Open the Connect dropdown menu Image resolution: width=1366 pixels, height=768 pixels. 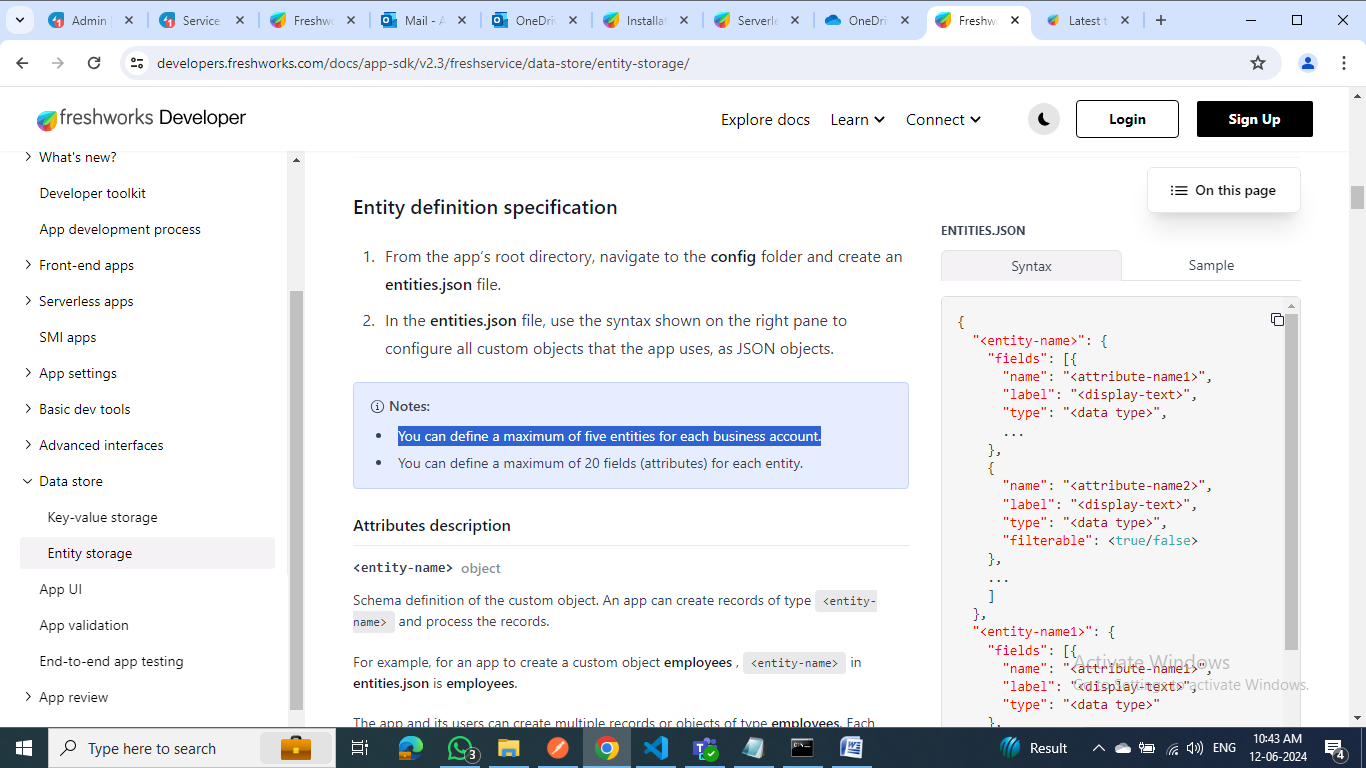(943, 119)
